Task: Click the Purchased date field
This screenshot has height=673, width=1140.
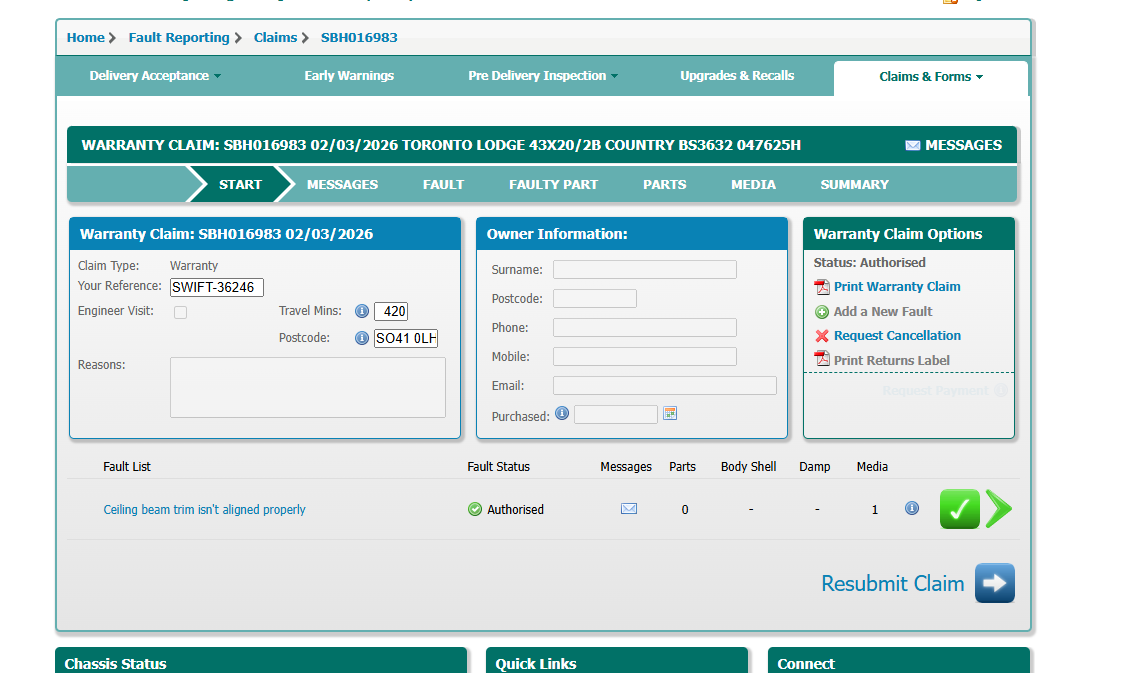Action: pyautogui.click(x=616, y=415)
